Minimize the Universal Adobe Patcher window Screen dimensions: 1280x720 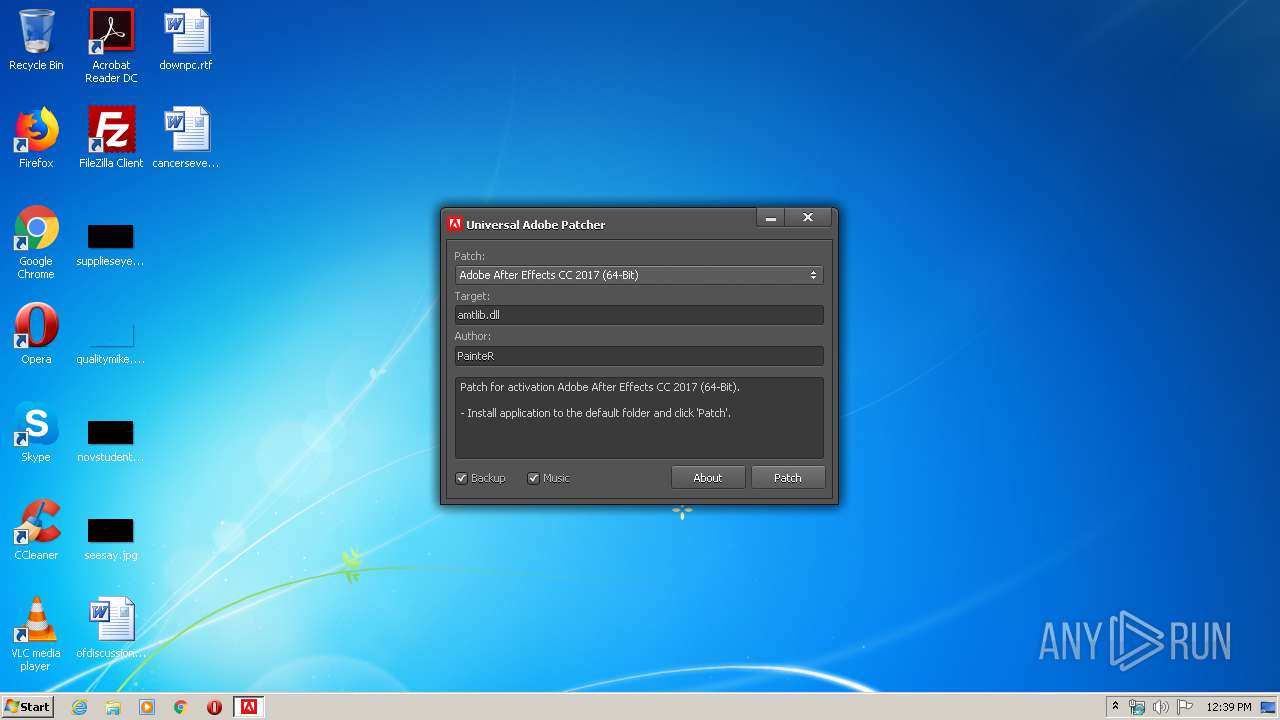pyautogui.click(x=770, y=218)
